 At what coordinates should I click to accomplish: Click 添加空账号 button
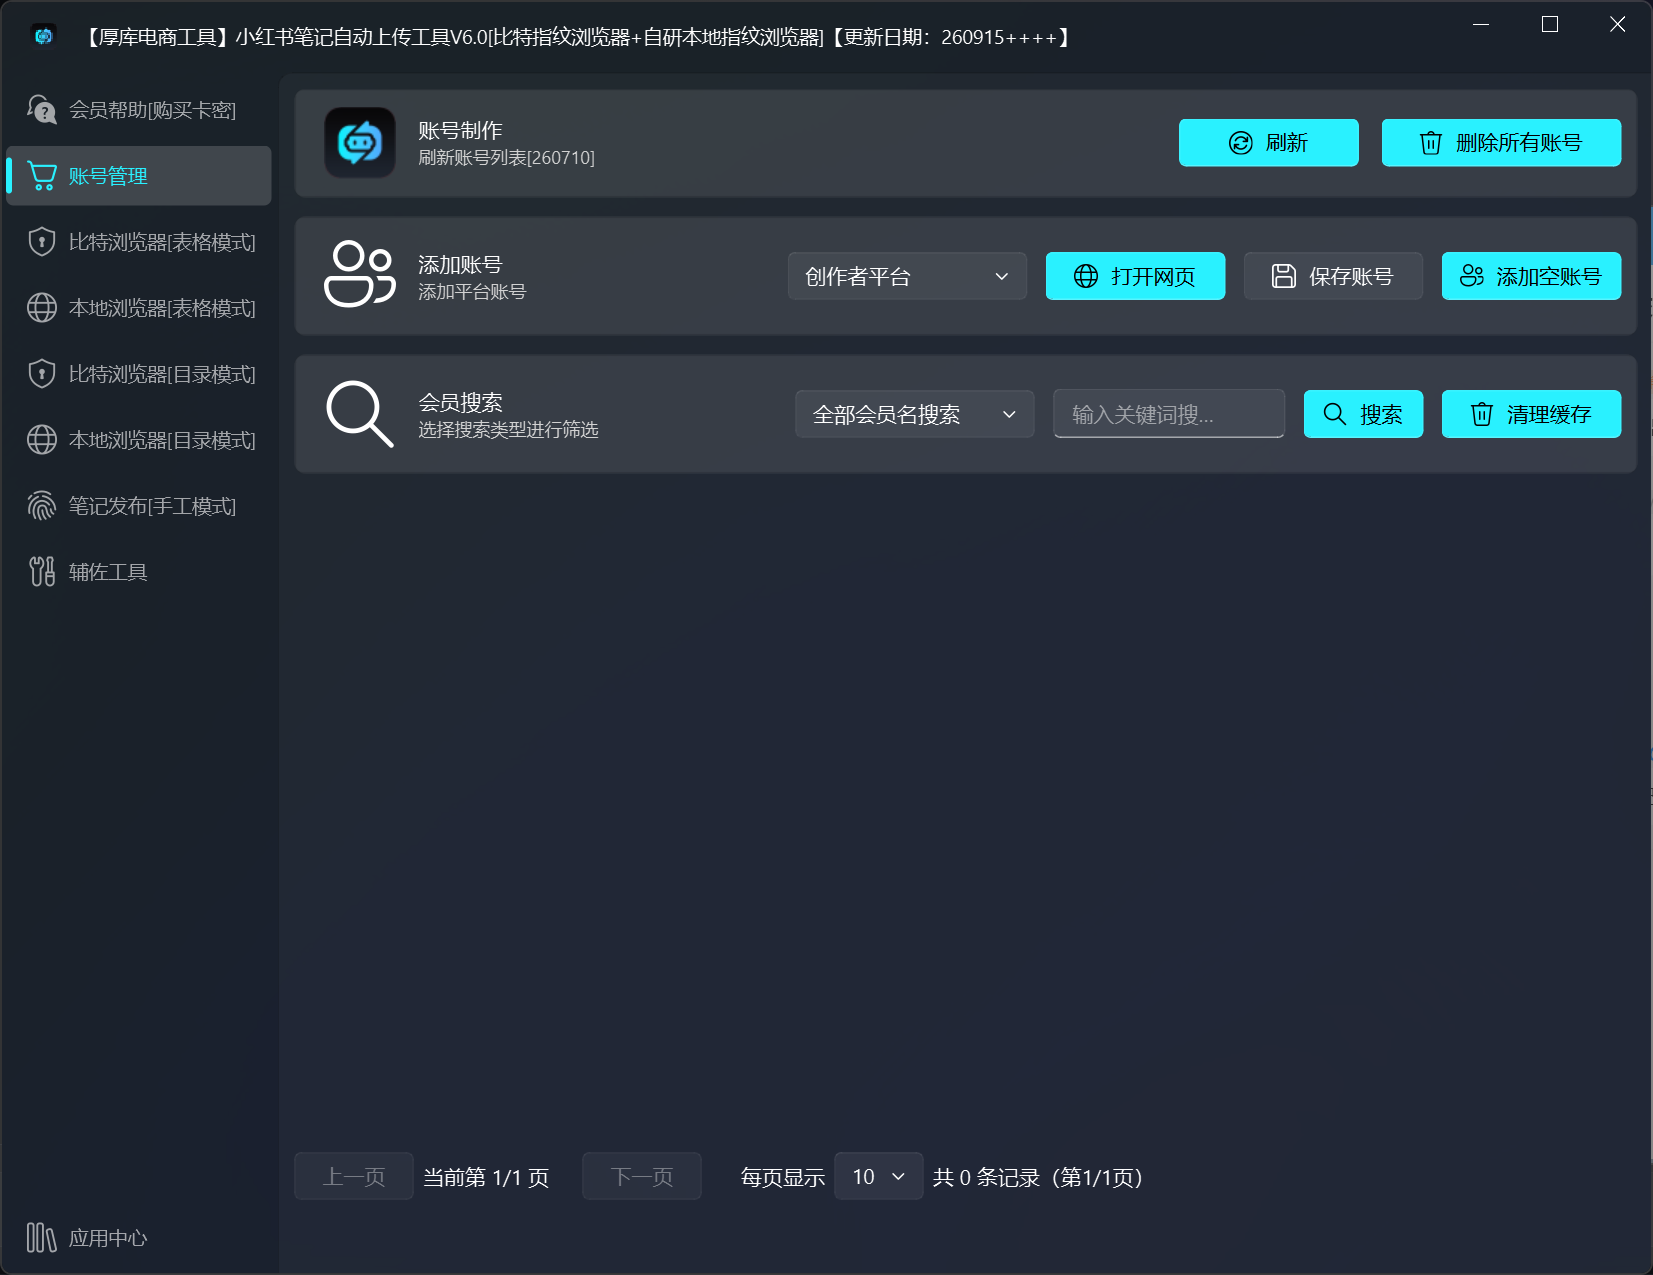pos(1531,276)
